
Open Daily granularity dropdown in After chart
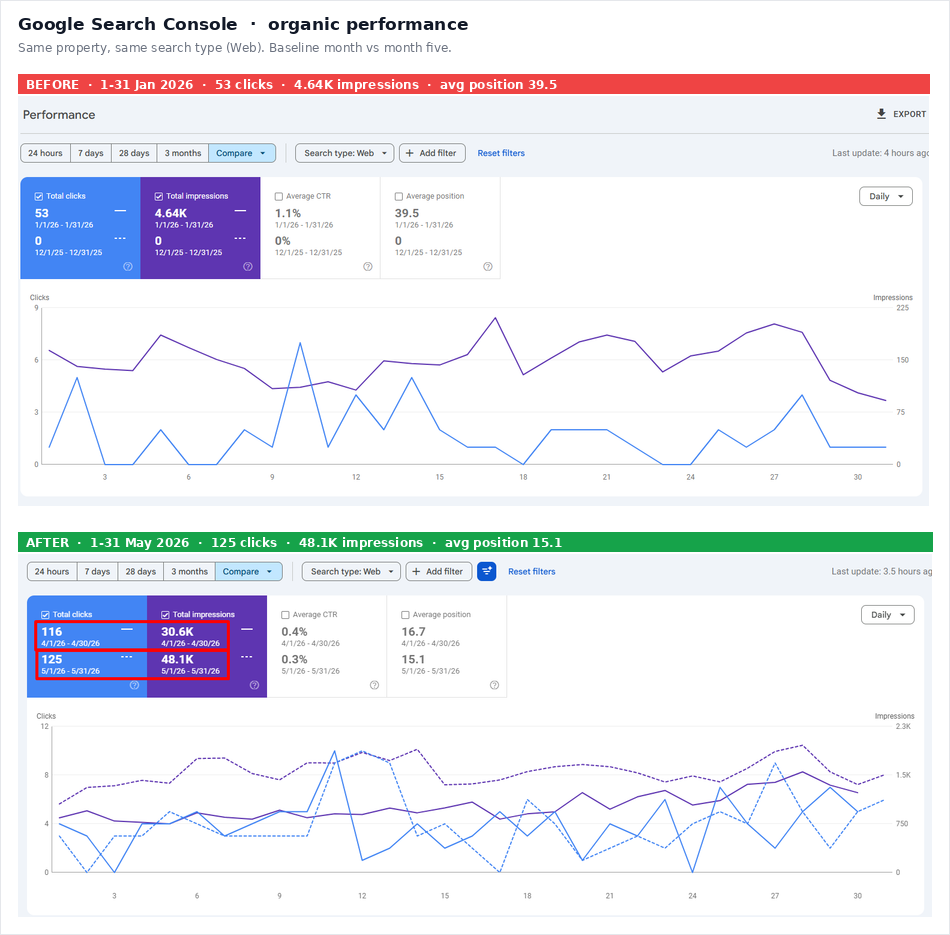click(x=888, y=615)
